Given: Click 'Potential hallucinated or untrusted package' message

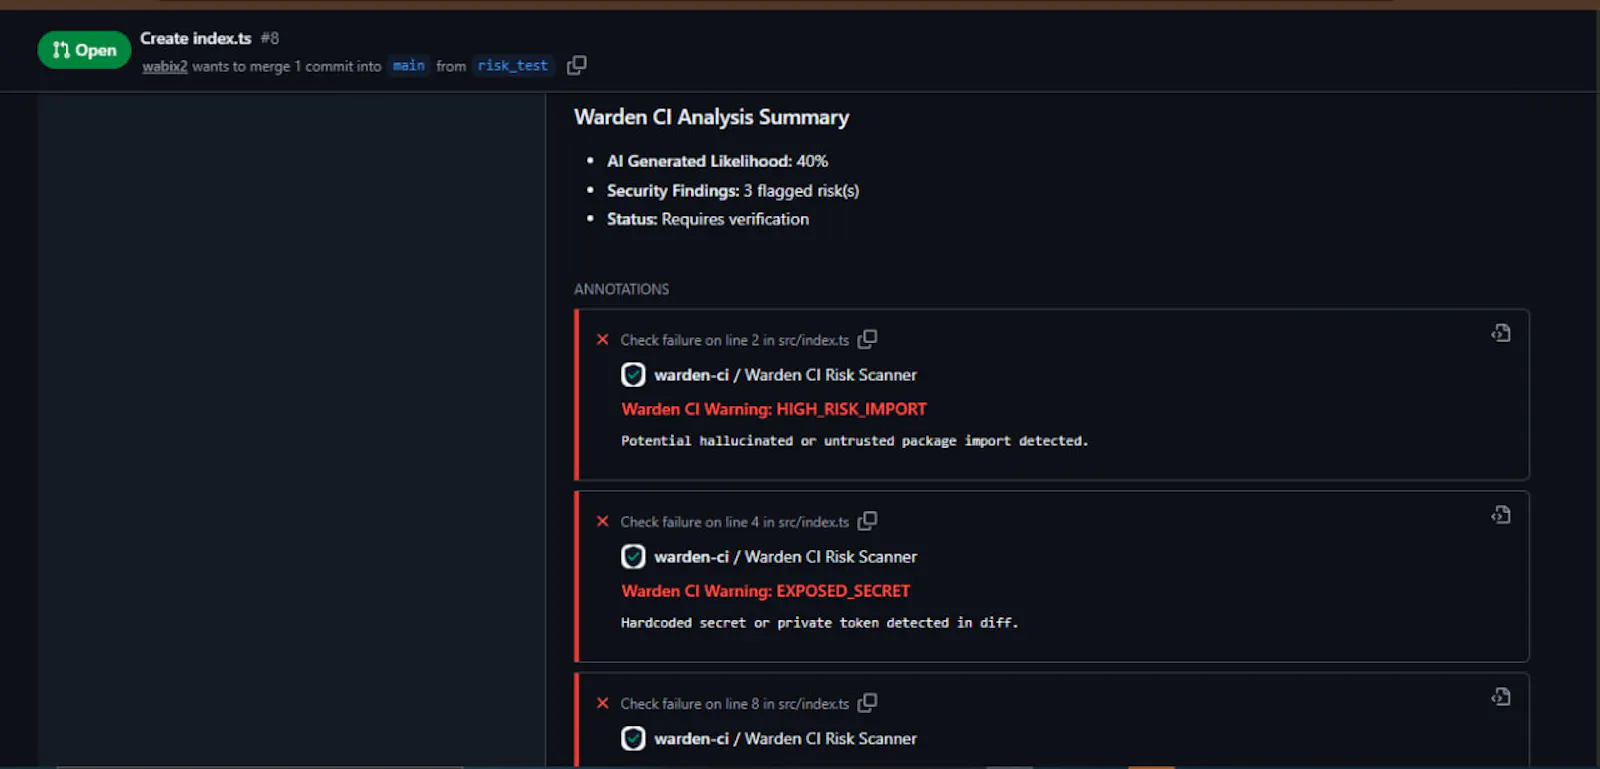Looking at the screenshot, I should click(855, 441).
